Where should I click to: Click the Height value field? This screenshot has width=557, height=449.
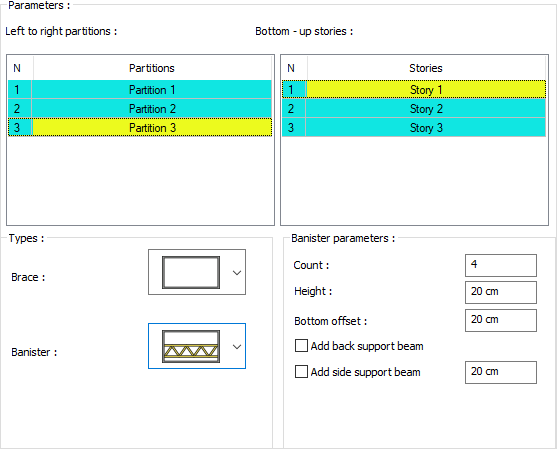(x=501, y=292)
